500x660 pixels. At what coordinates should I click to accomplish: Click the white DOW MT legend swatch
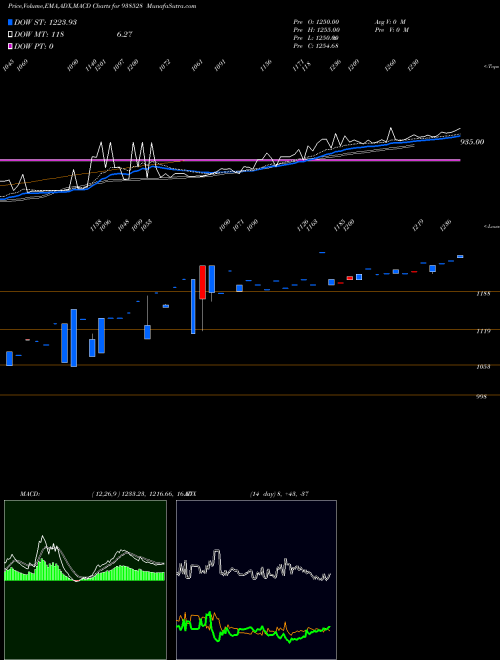tap(10, 35)
